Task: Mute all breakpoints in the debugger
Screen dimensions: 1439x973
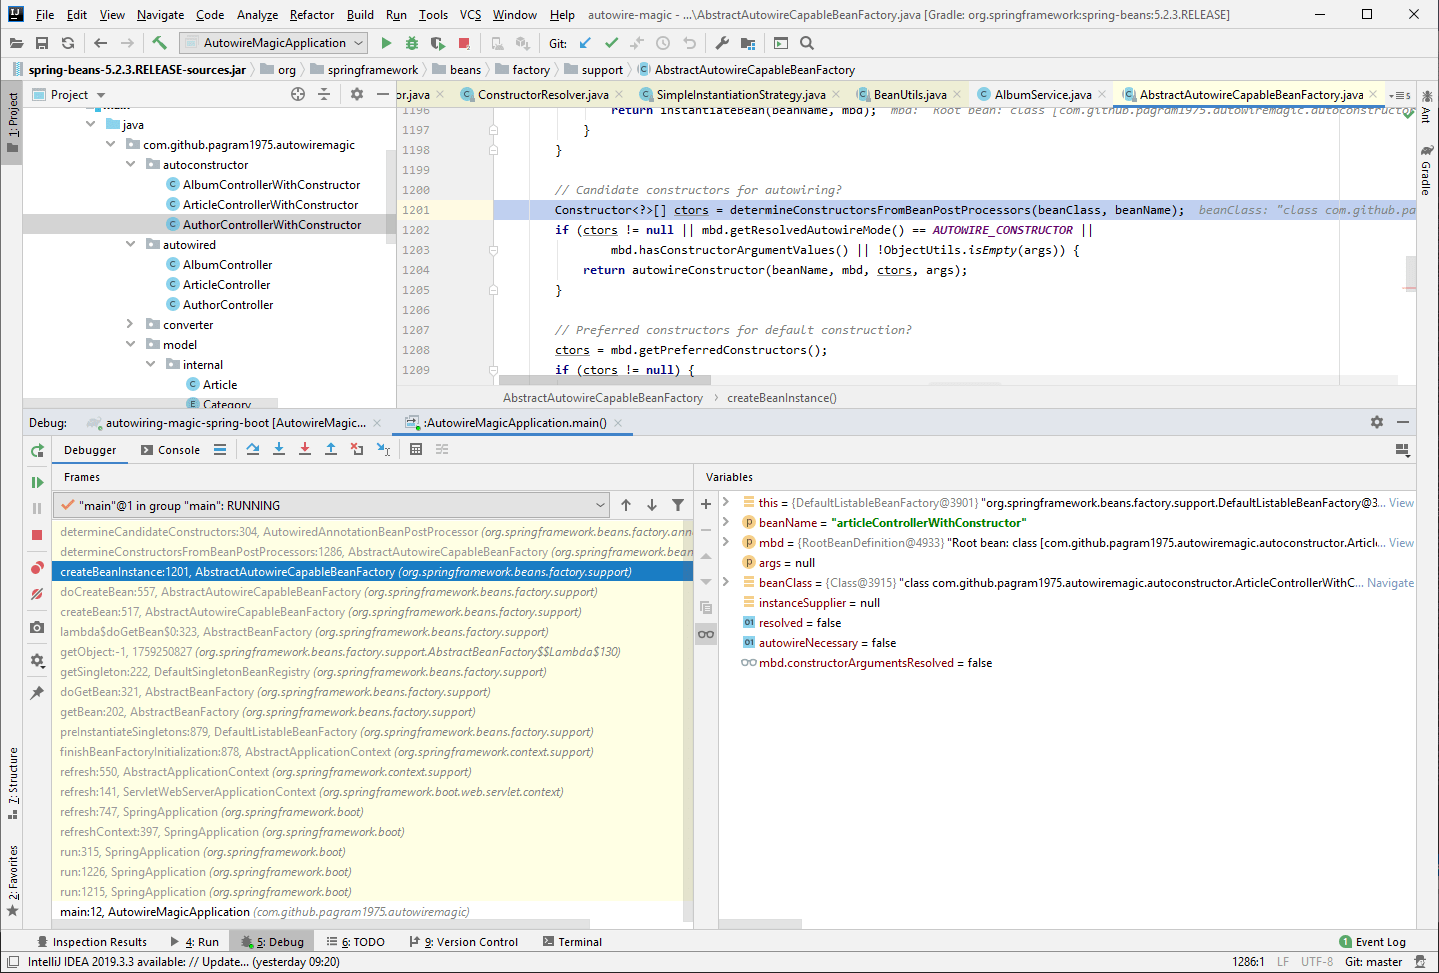Action: [36, 594]
